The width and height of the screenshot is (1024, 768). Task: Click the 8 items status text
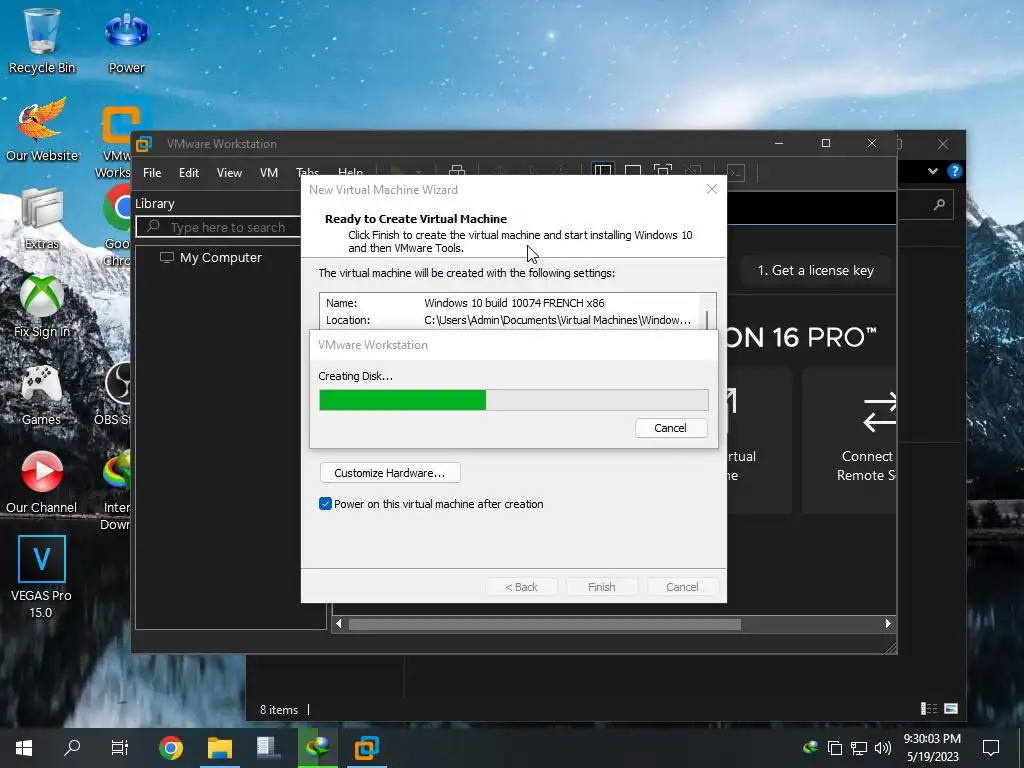click(x=279, y=709)
